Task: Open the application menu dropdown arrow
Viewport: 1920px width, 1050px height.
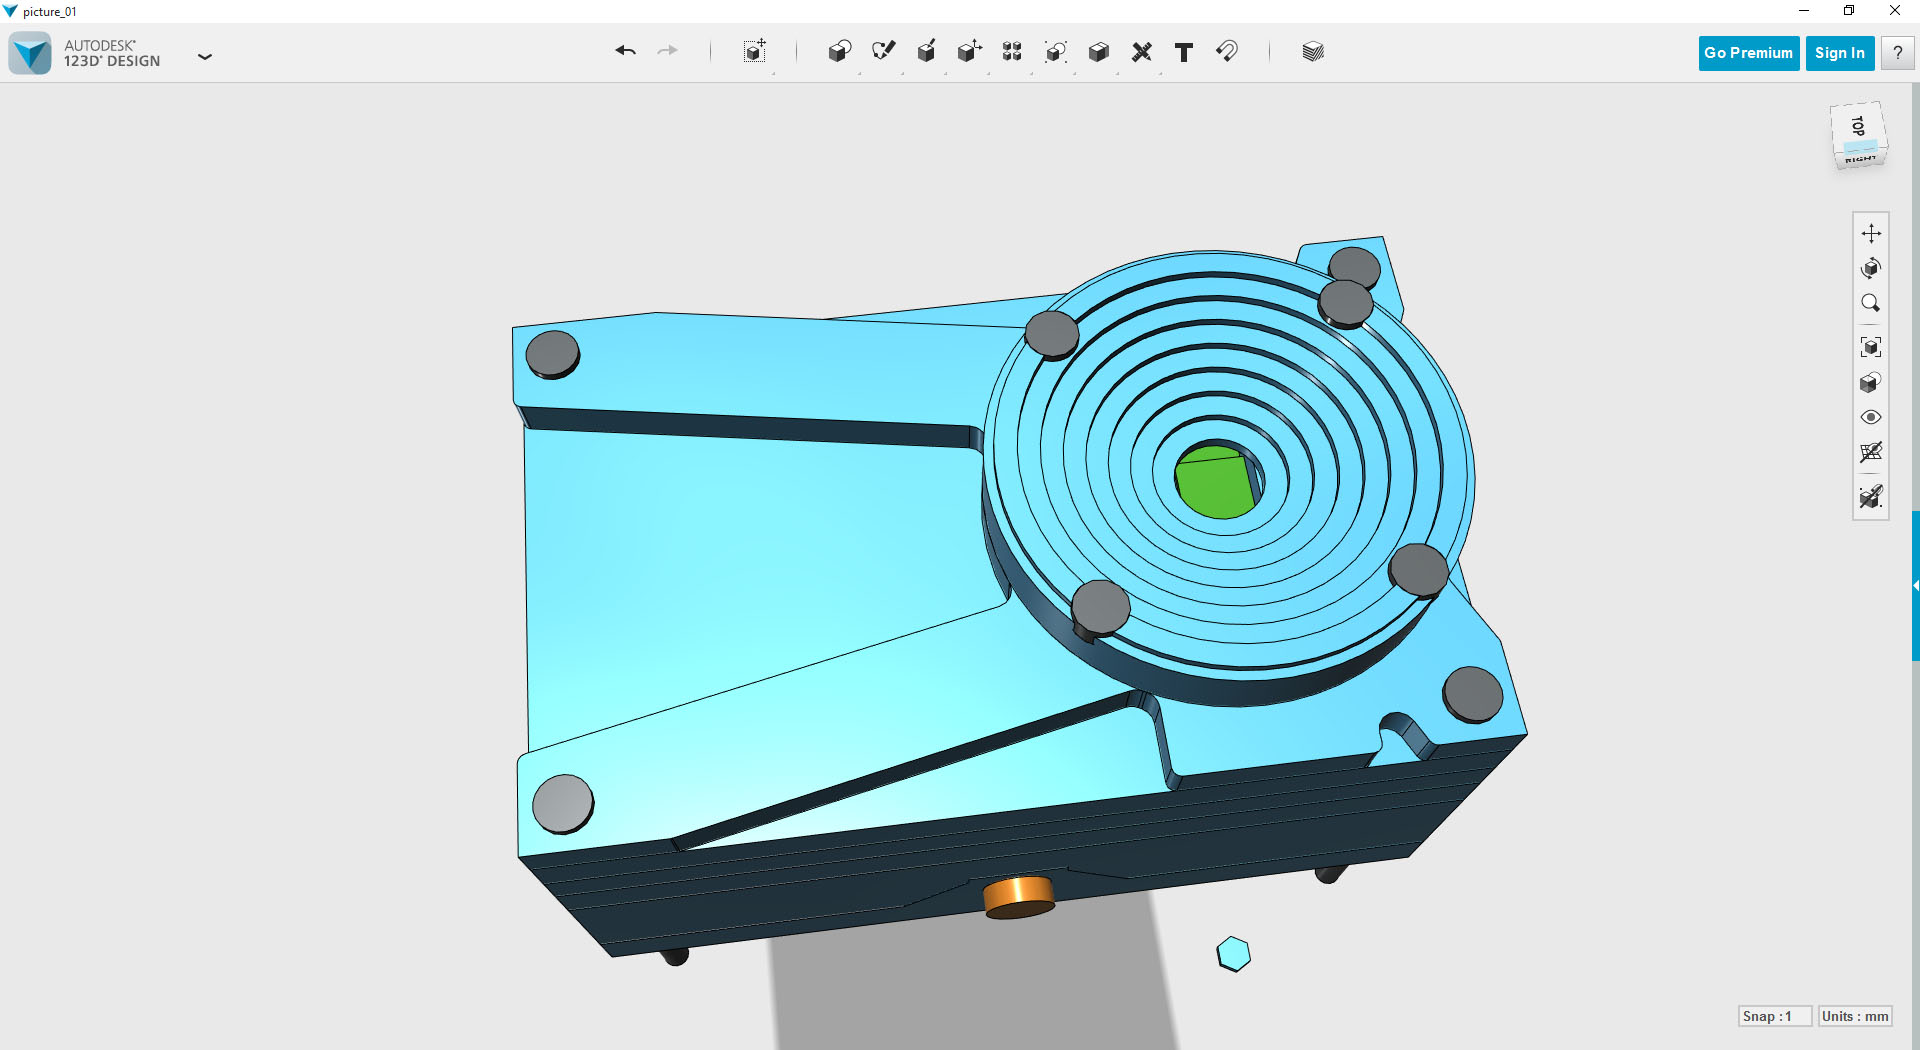Action: [x=205, y=57]
